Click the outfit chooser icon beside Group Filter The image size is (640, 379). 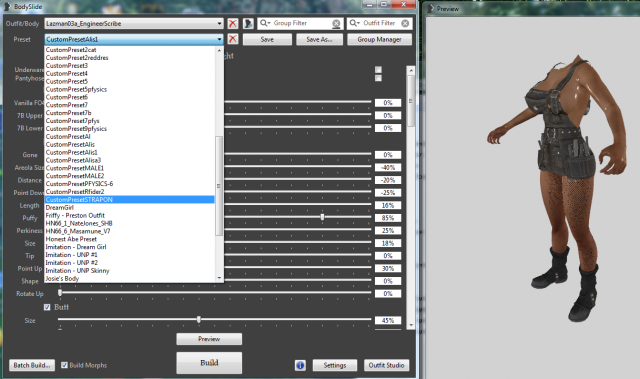248,24
